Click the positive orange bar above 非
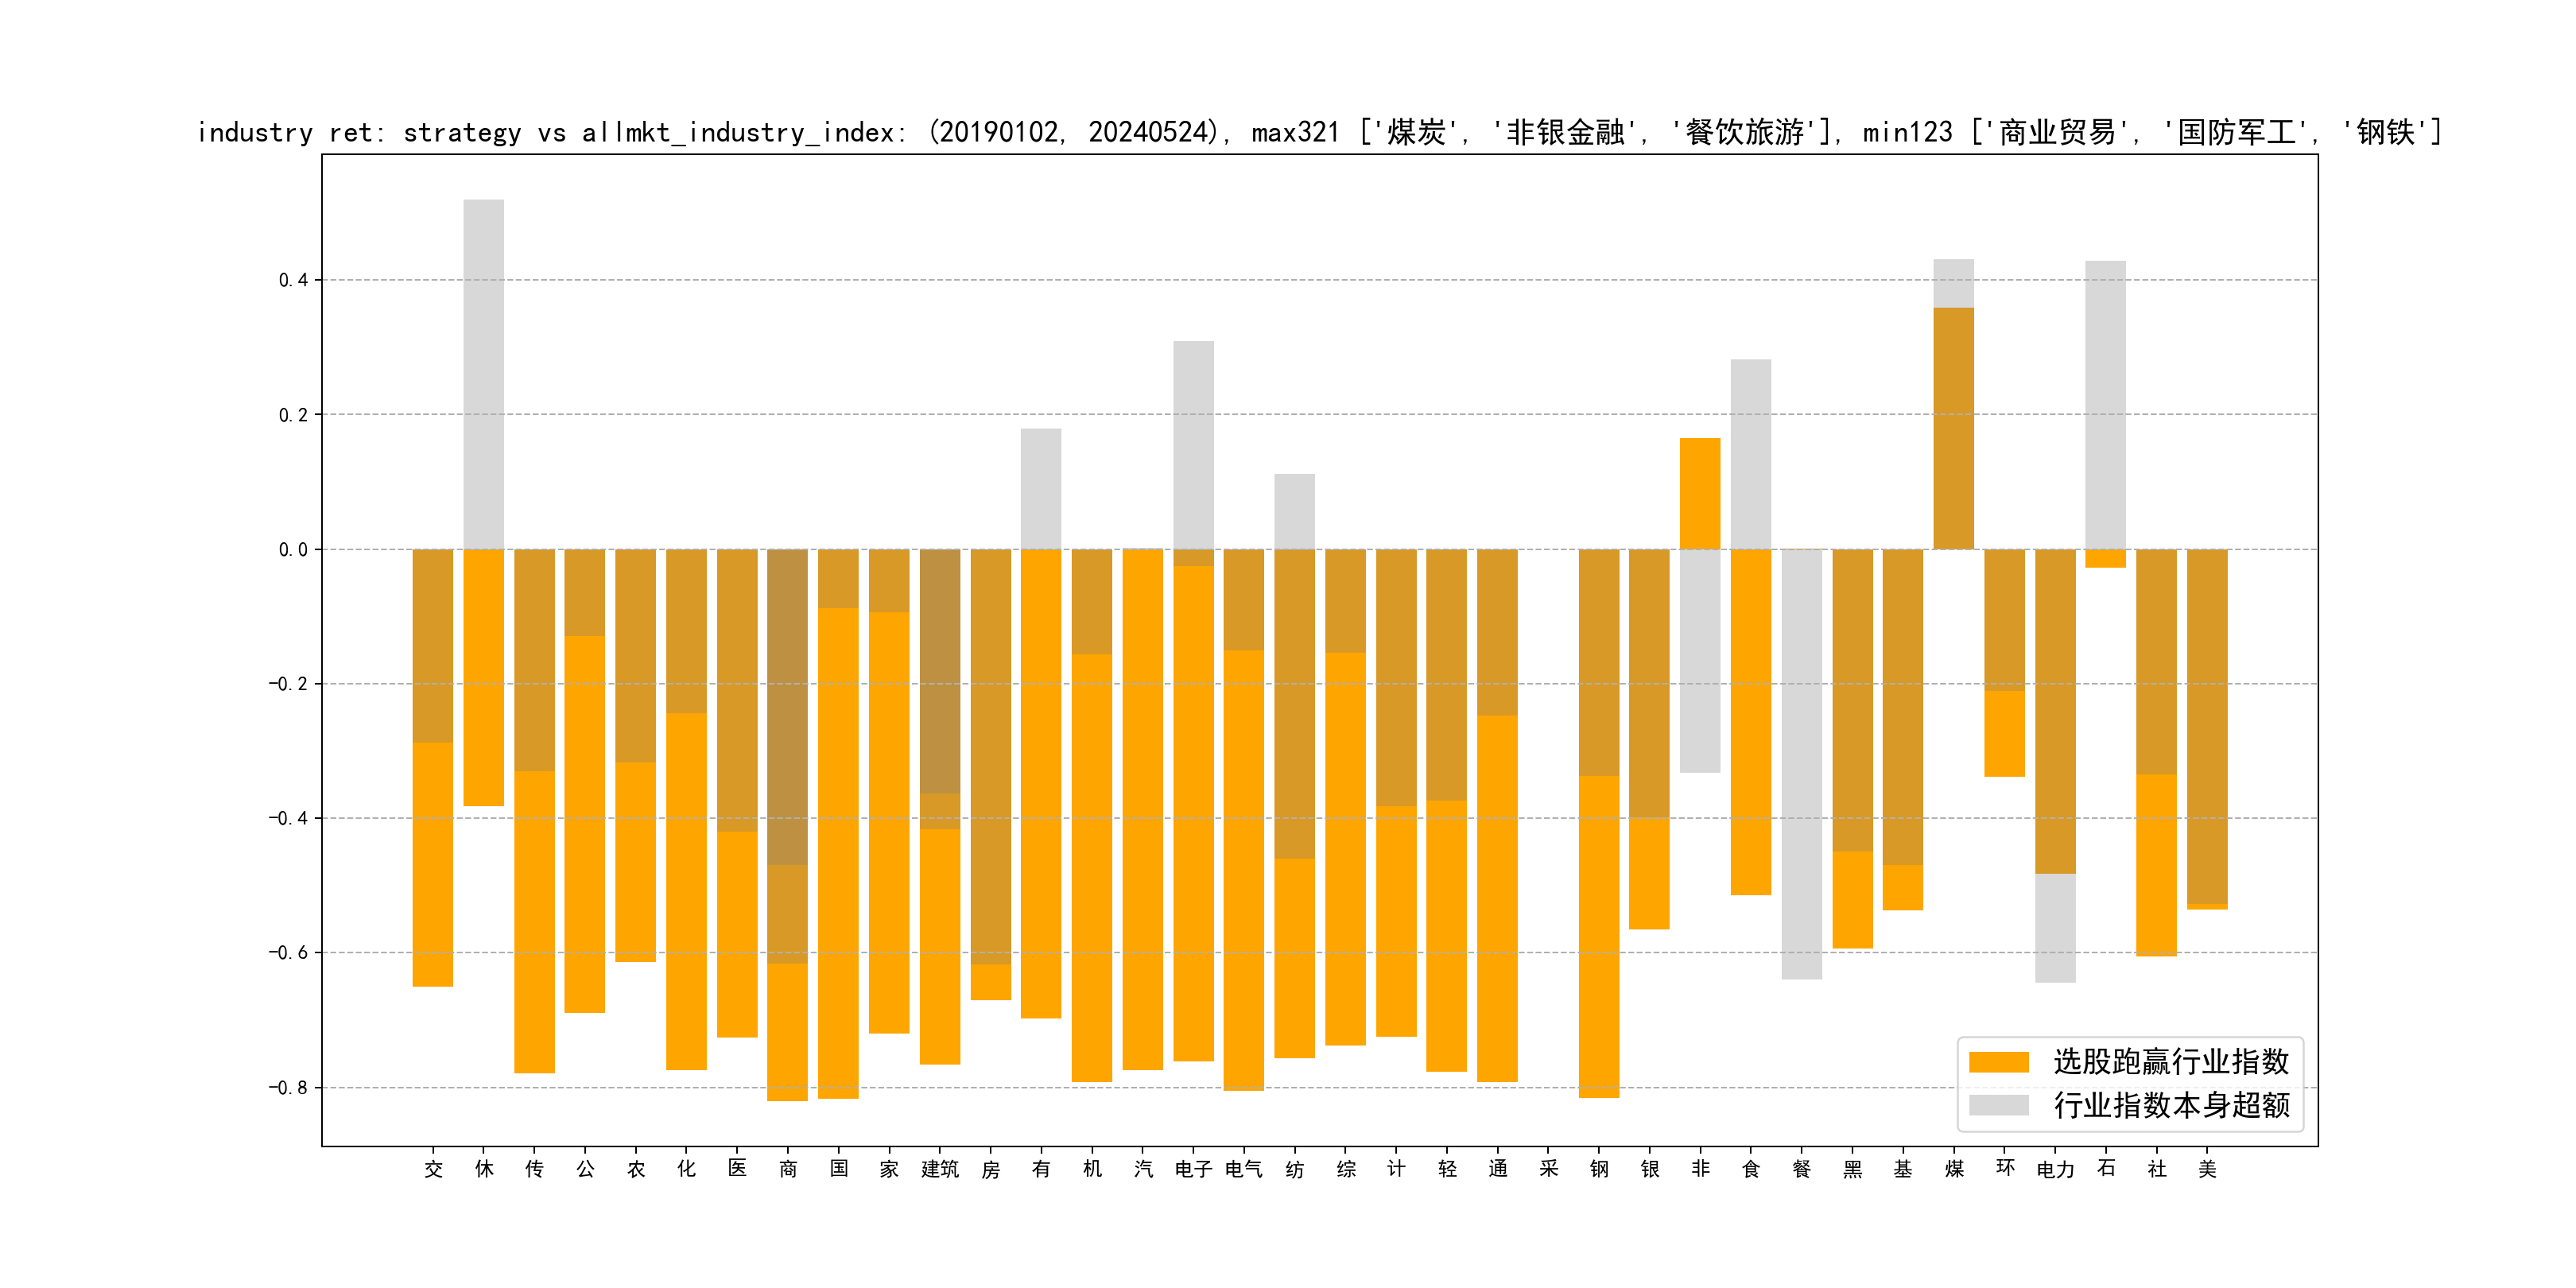The height and width of the screenshot is (1288, 2576). pyautogui.click(x=1700, y=493)
